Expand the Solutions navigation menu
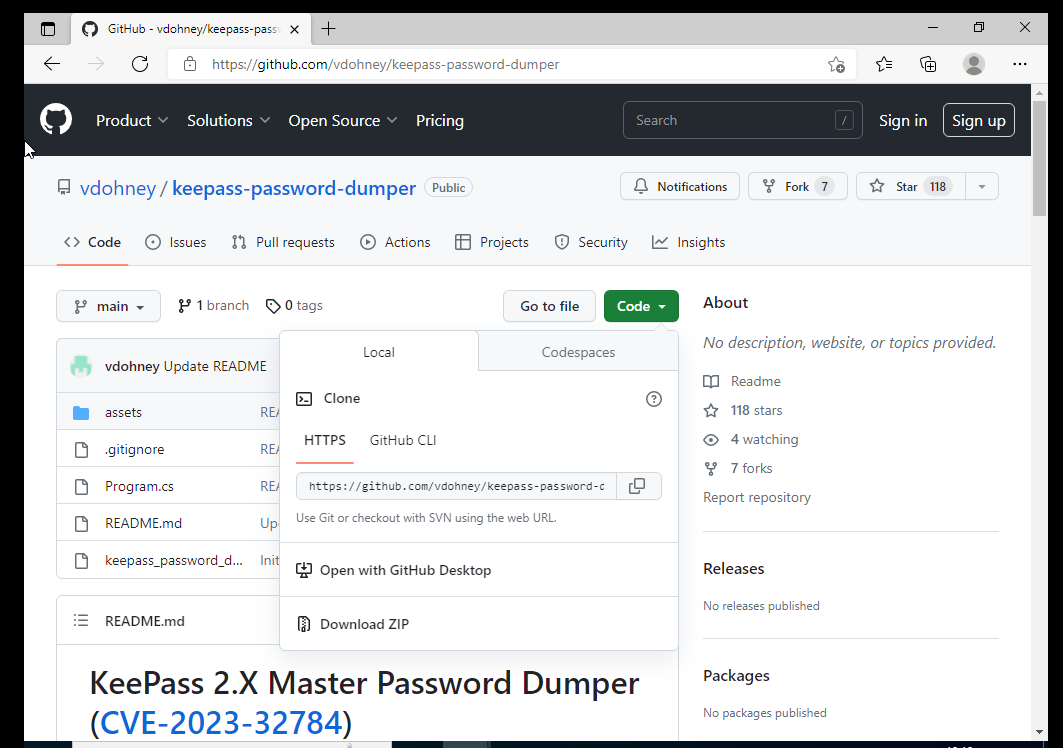1063x748 pixels. coord(228,121)
